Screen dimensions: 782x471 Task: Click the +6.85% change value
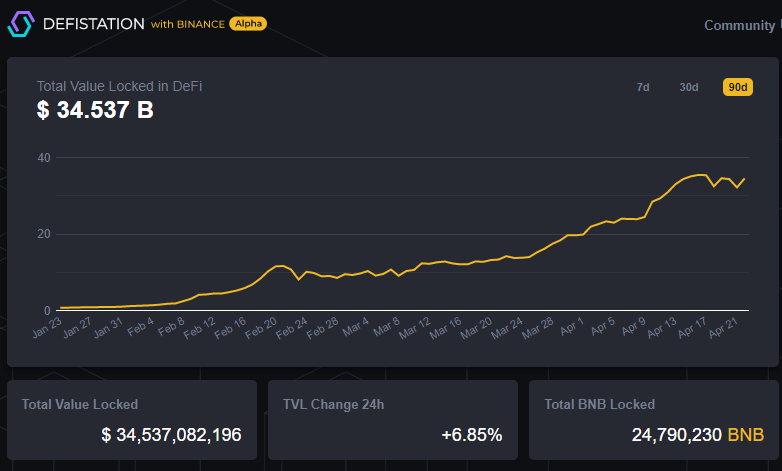472,435
